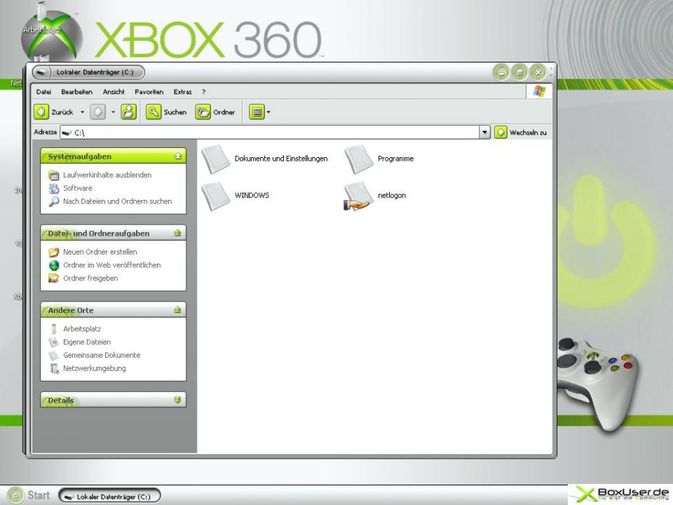Click the Ordner freigeben link
Viewport: 673px width, 505px height.
(91, 278)
